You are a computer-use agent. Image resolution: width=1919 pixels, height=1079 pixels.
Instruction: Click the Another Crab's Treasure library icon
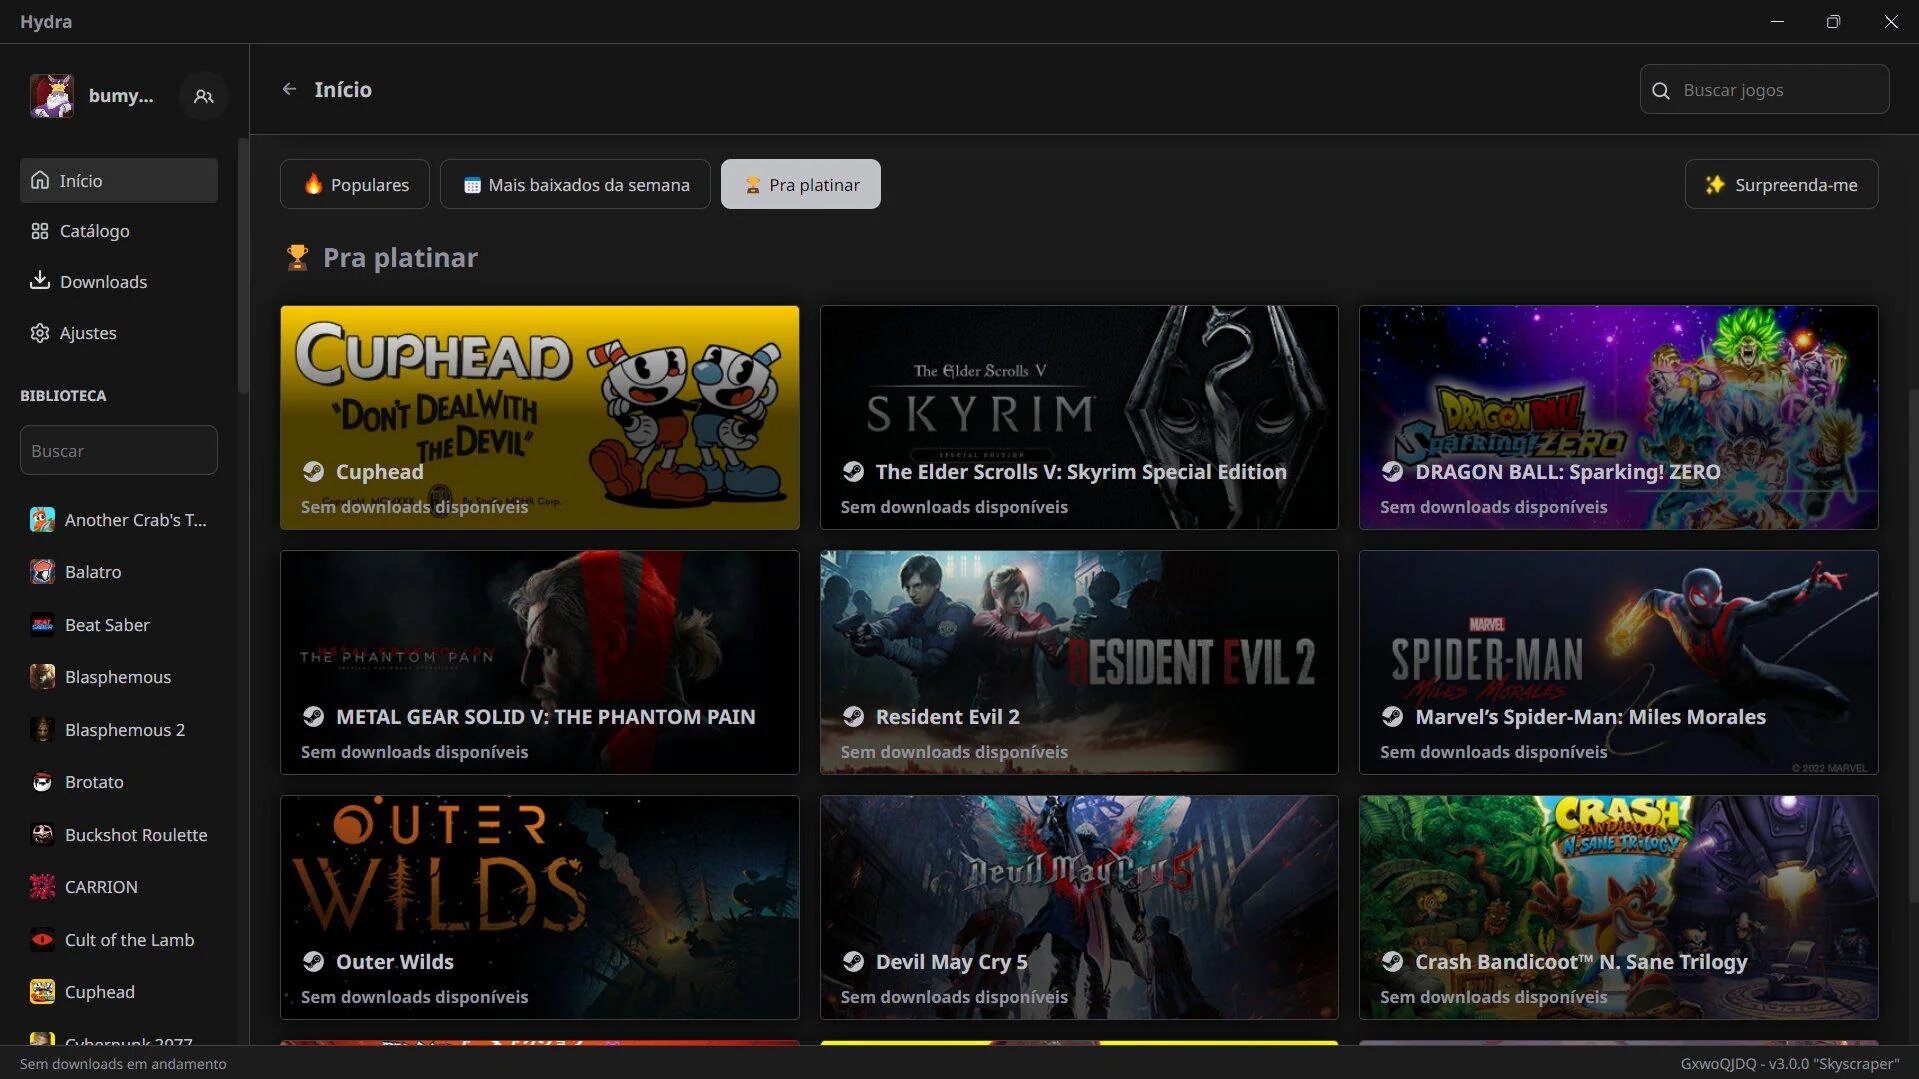tap(42, 519)
